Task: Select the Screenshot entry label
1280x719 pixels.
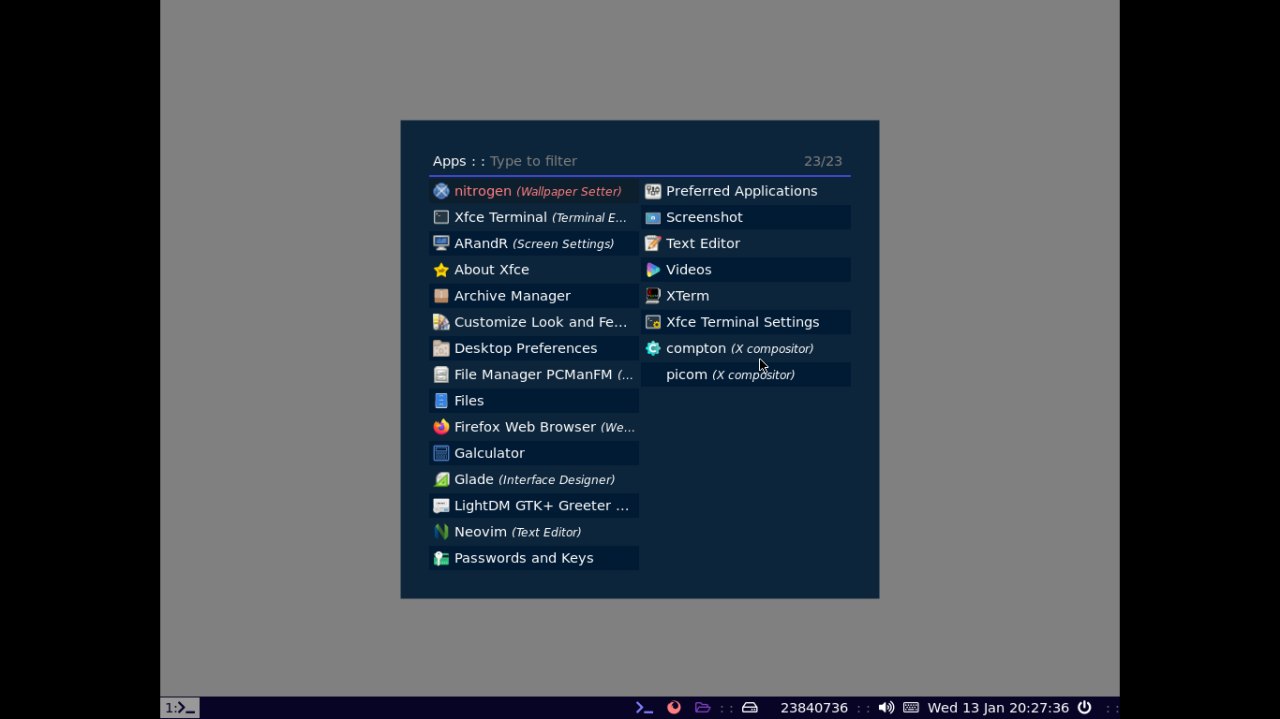Action: (x=704, y=217)
